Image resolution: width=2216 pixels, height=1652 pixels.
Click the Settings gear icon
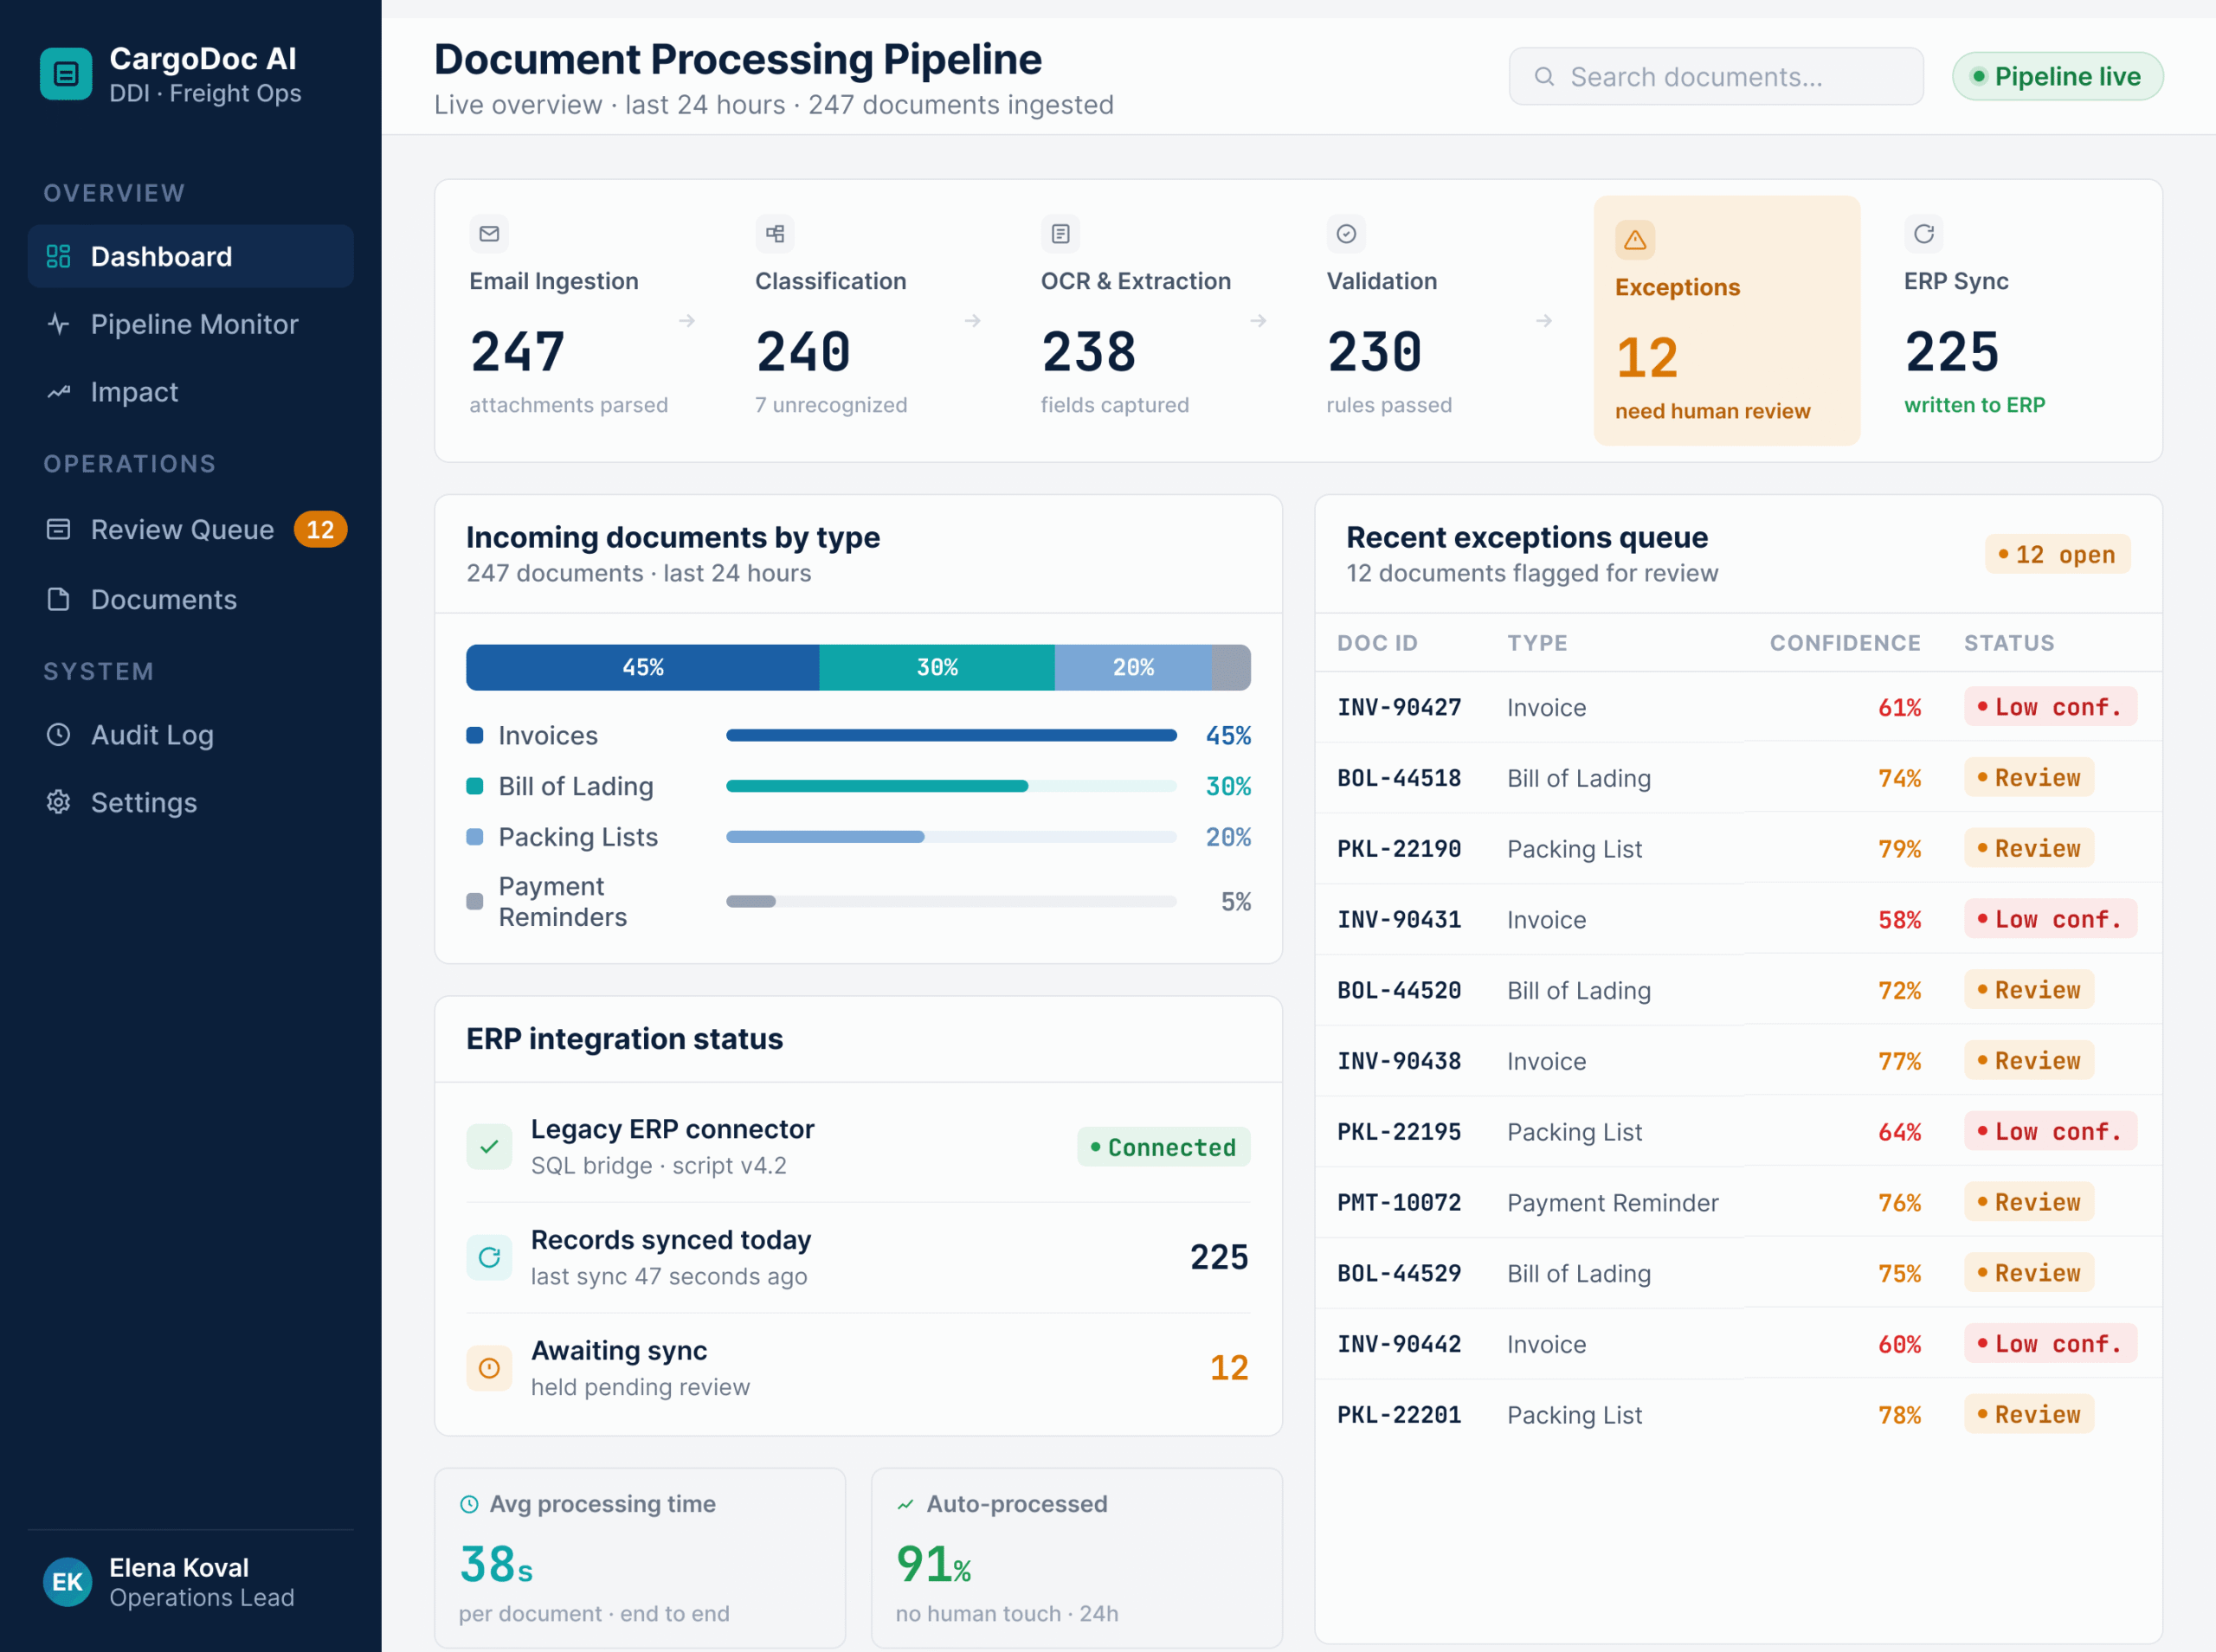point(59,802)
